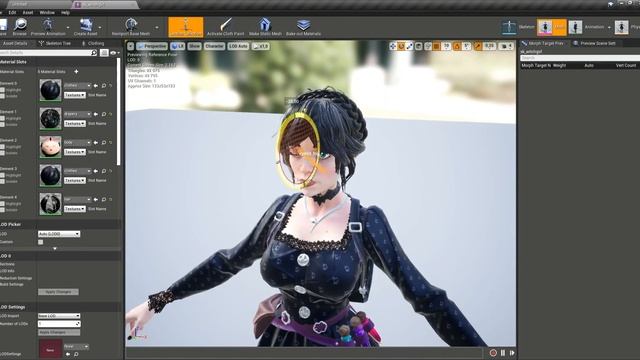Toggle rotation snapping in viewport toolbar
640x360 pixels.
457,46
